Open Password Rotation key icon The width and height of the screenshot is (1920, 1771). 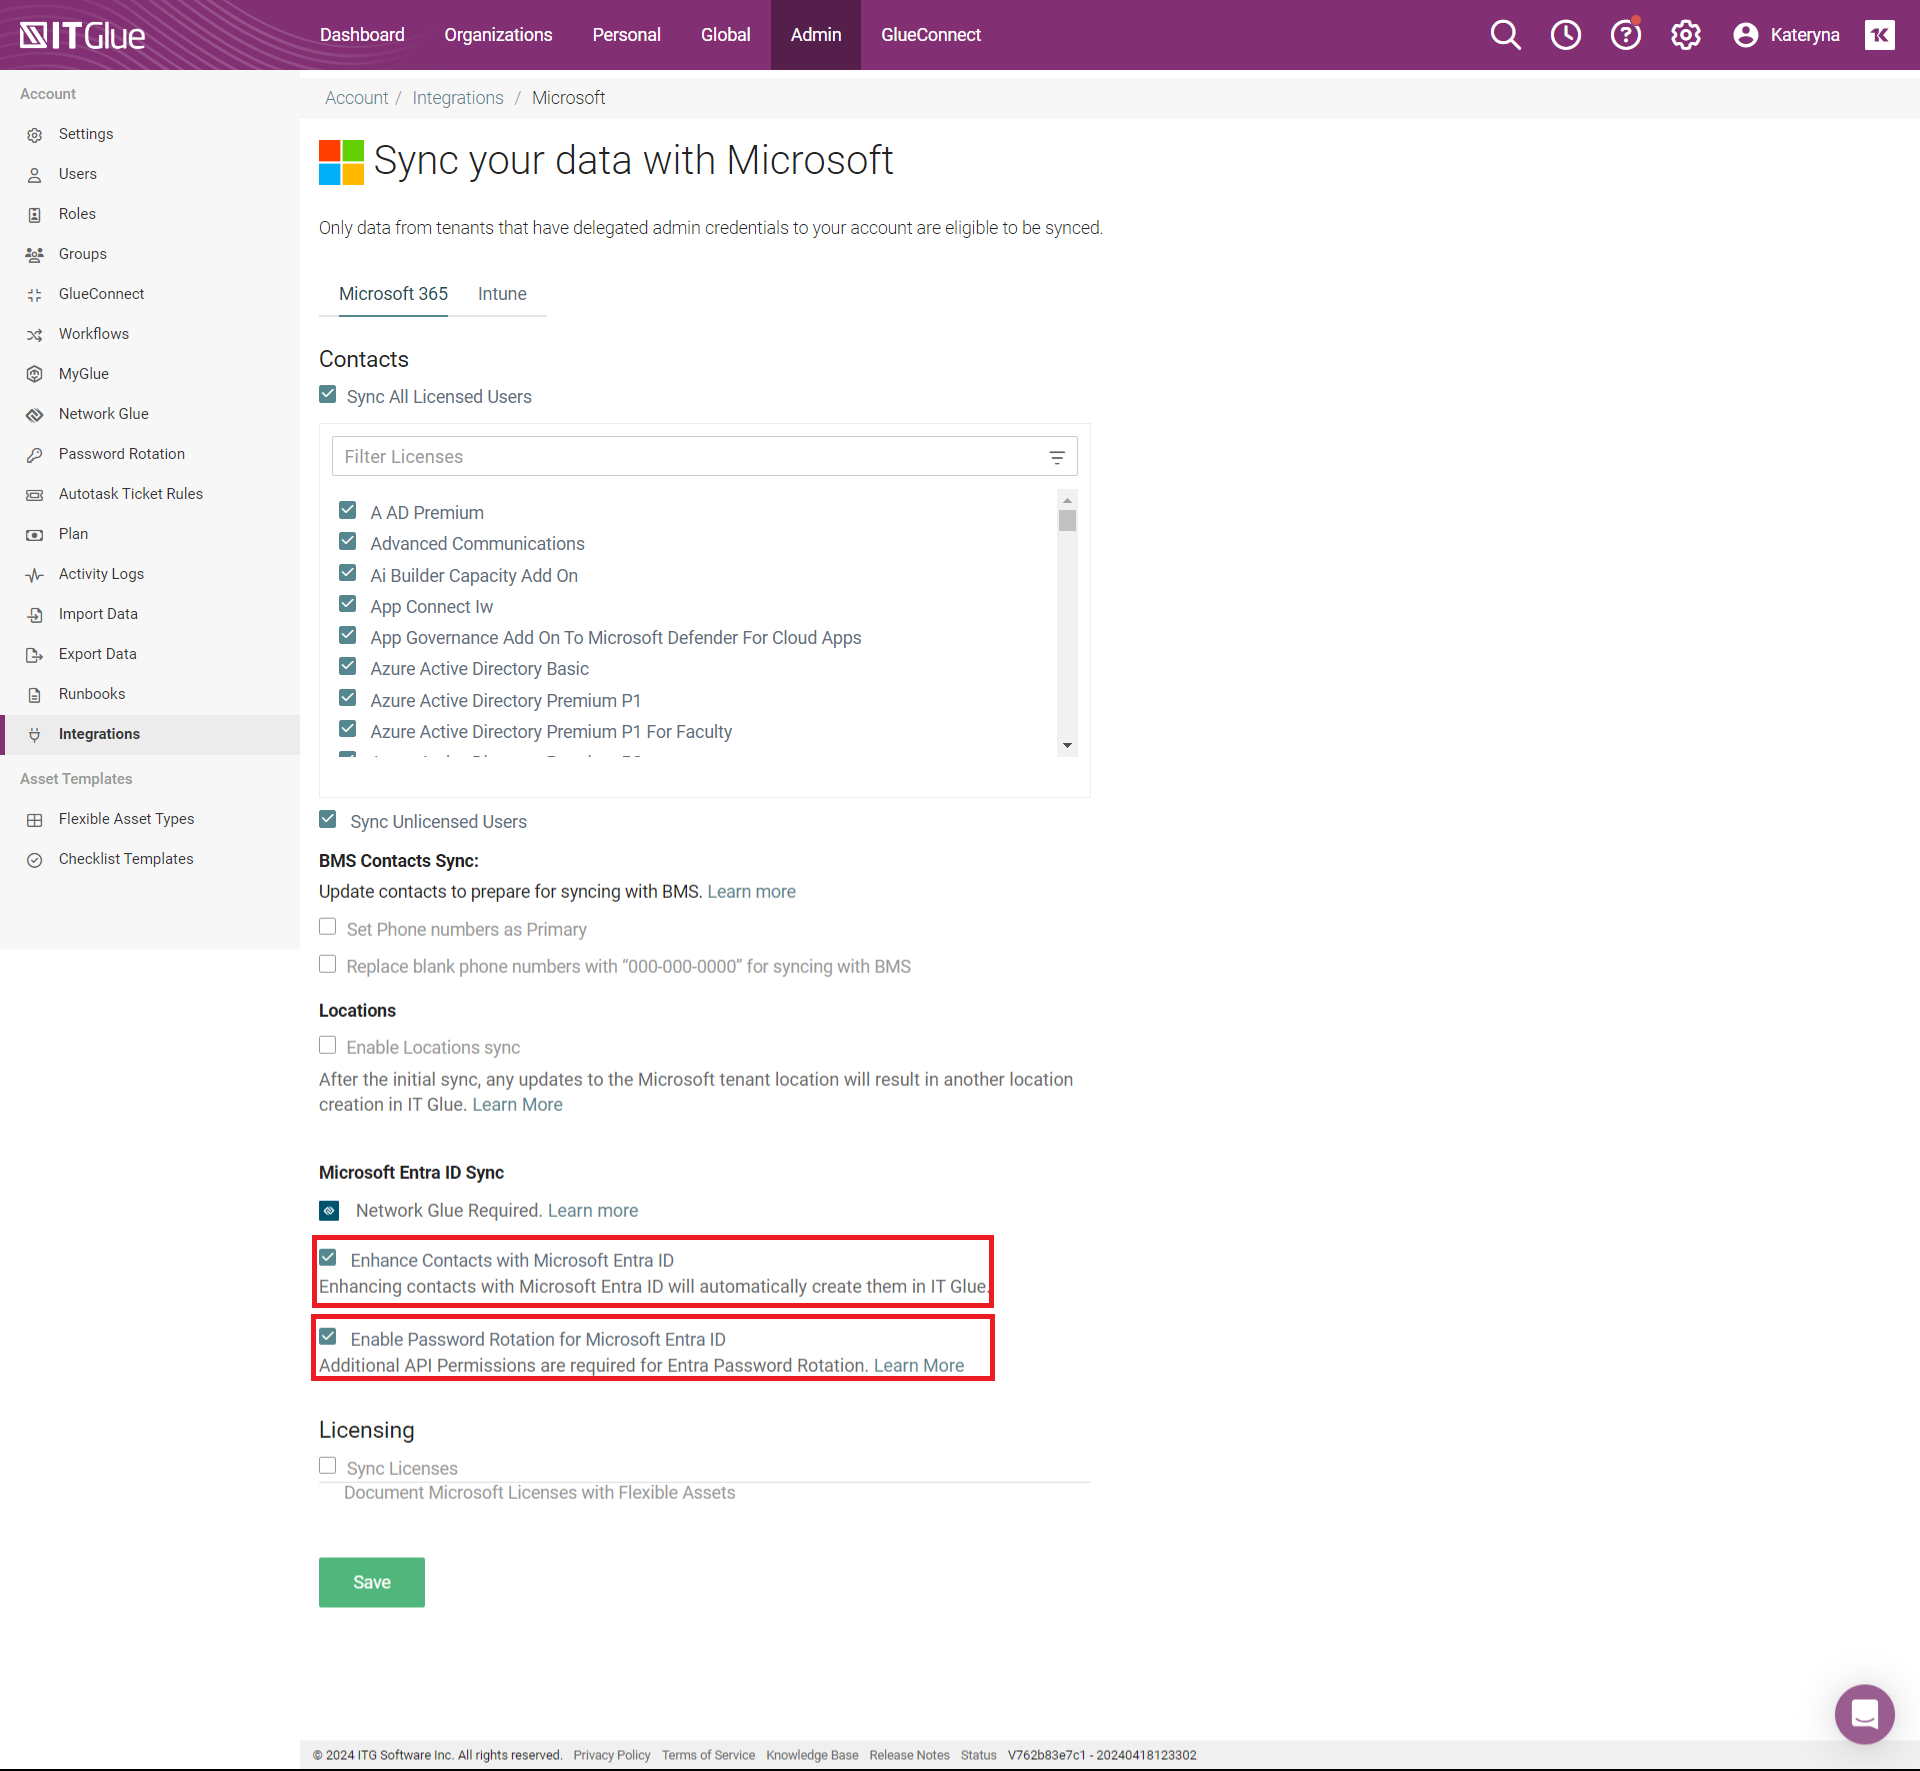(35, 455)
